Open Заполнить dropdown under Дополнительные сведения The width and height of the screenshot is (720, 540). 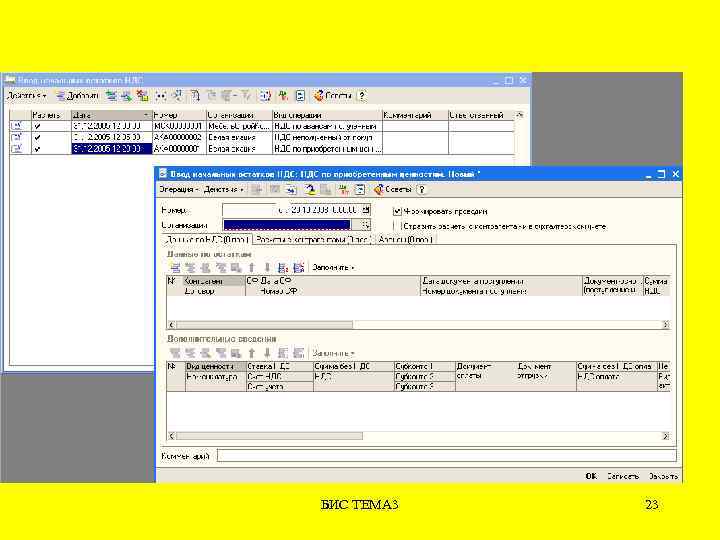[x=333, y=353]
